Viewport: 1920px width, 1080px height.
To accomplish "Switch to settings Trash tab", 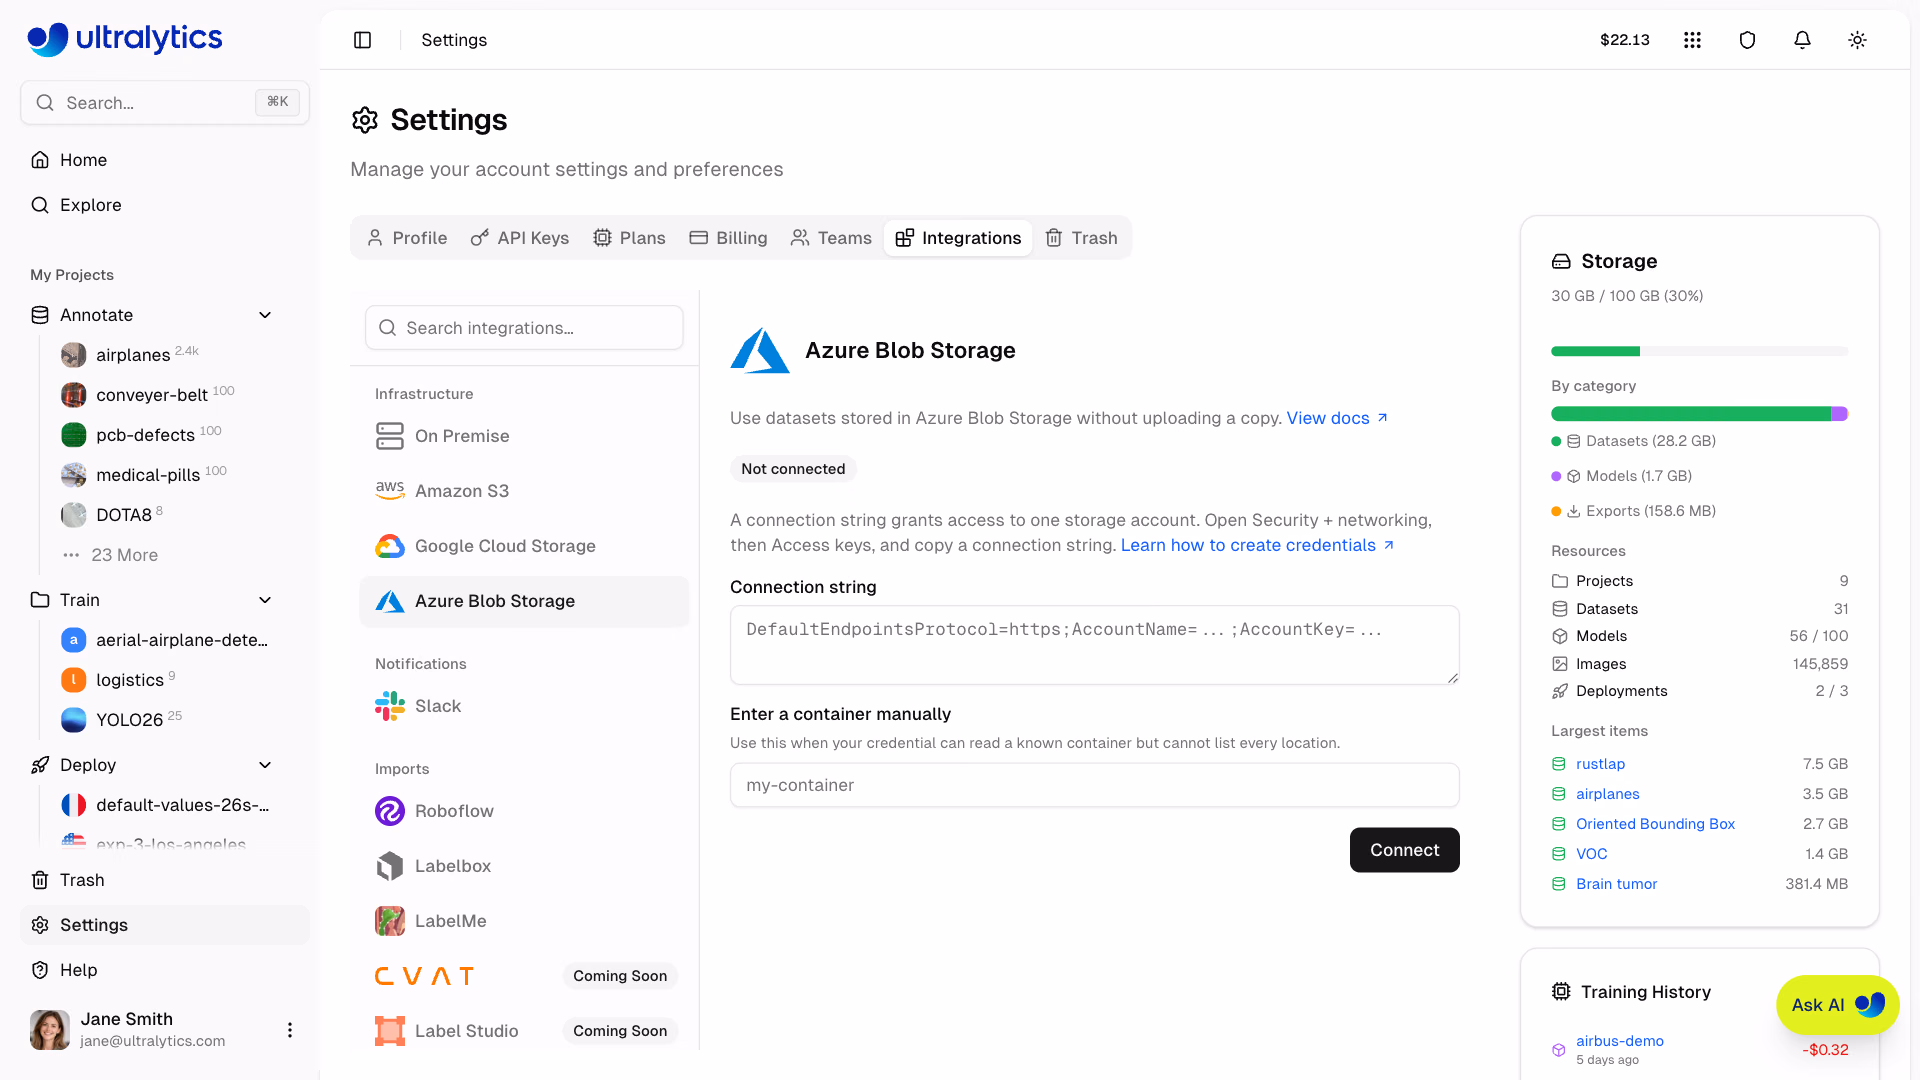I will point(1081,238).
